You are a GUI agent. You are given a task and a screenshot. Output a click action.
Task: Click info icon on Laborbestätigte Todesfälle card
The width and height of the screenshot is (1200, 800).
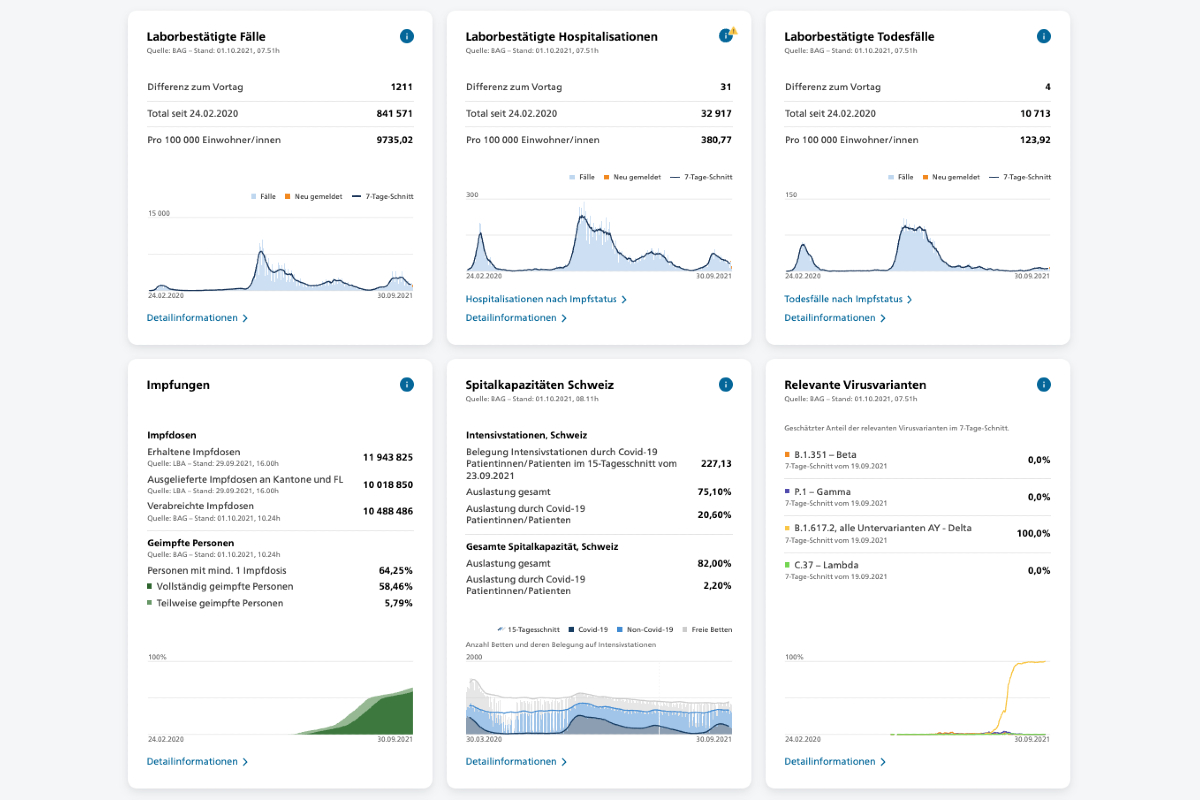tap(1044, 36)
